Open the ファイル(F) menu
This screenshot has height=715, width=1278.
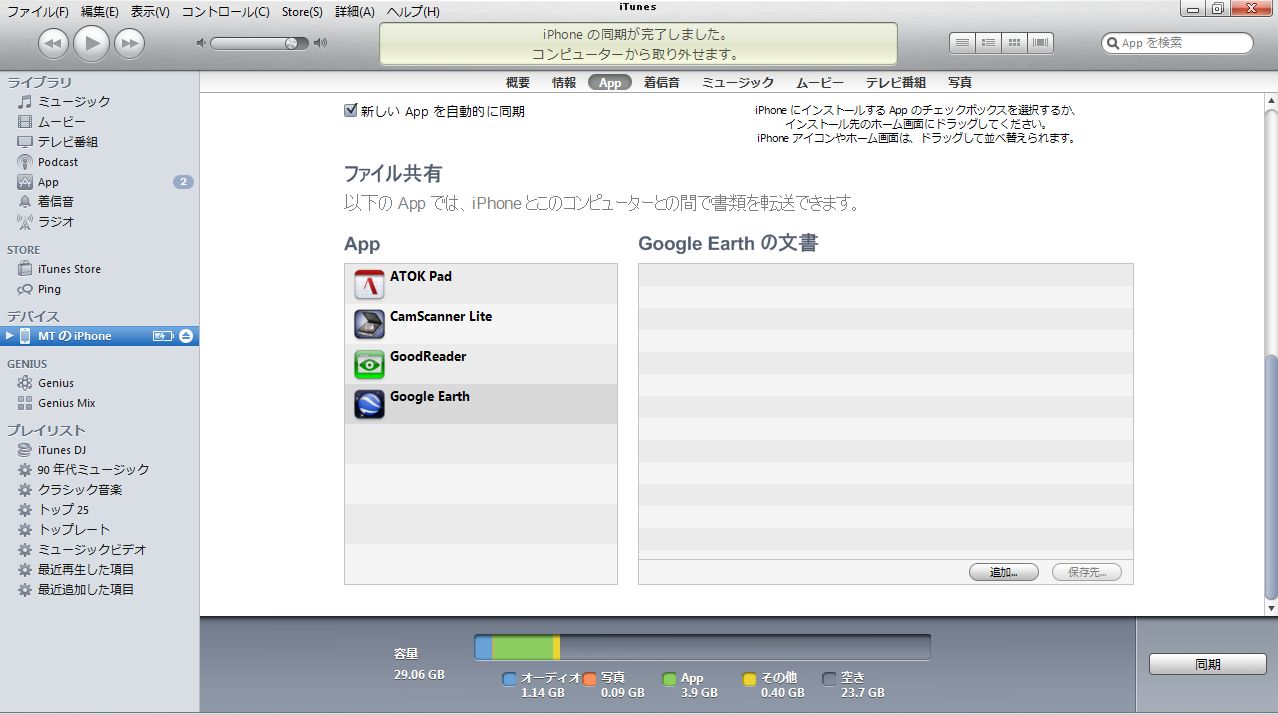point(38,11)
